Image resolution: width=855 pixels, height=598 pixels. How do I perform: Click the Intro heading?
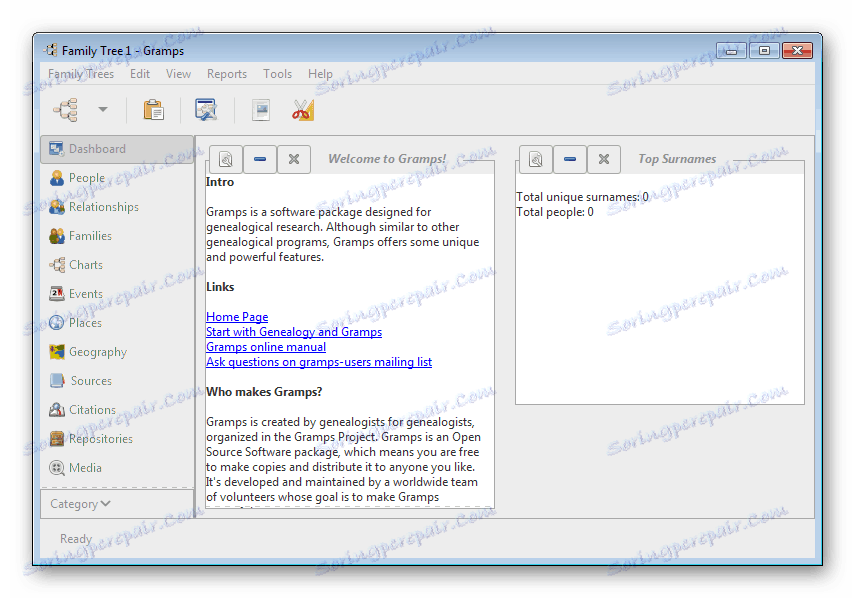220,182
